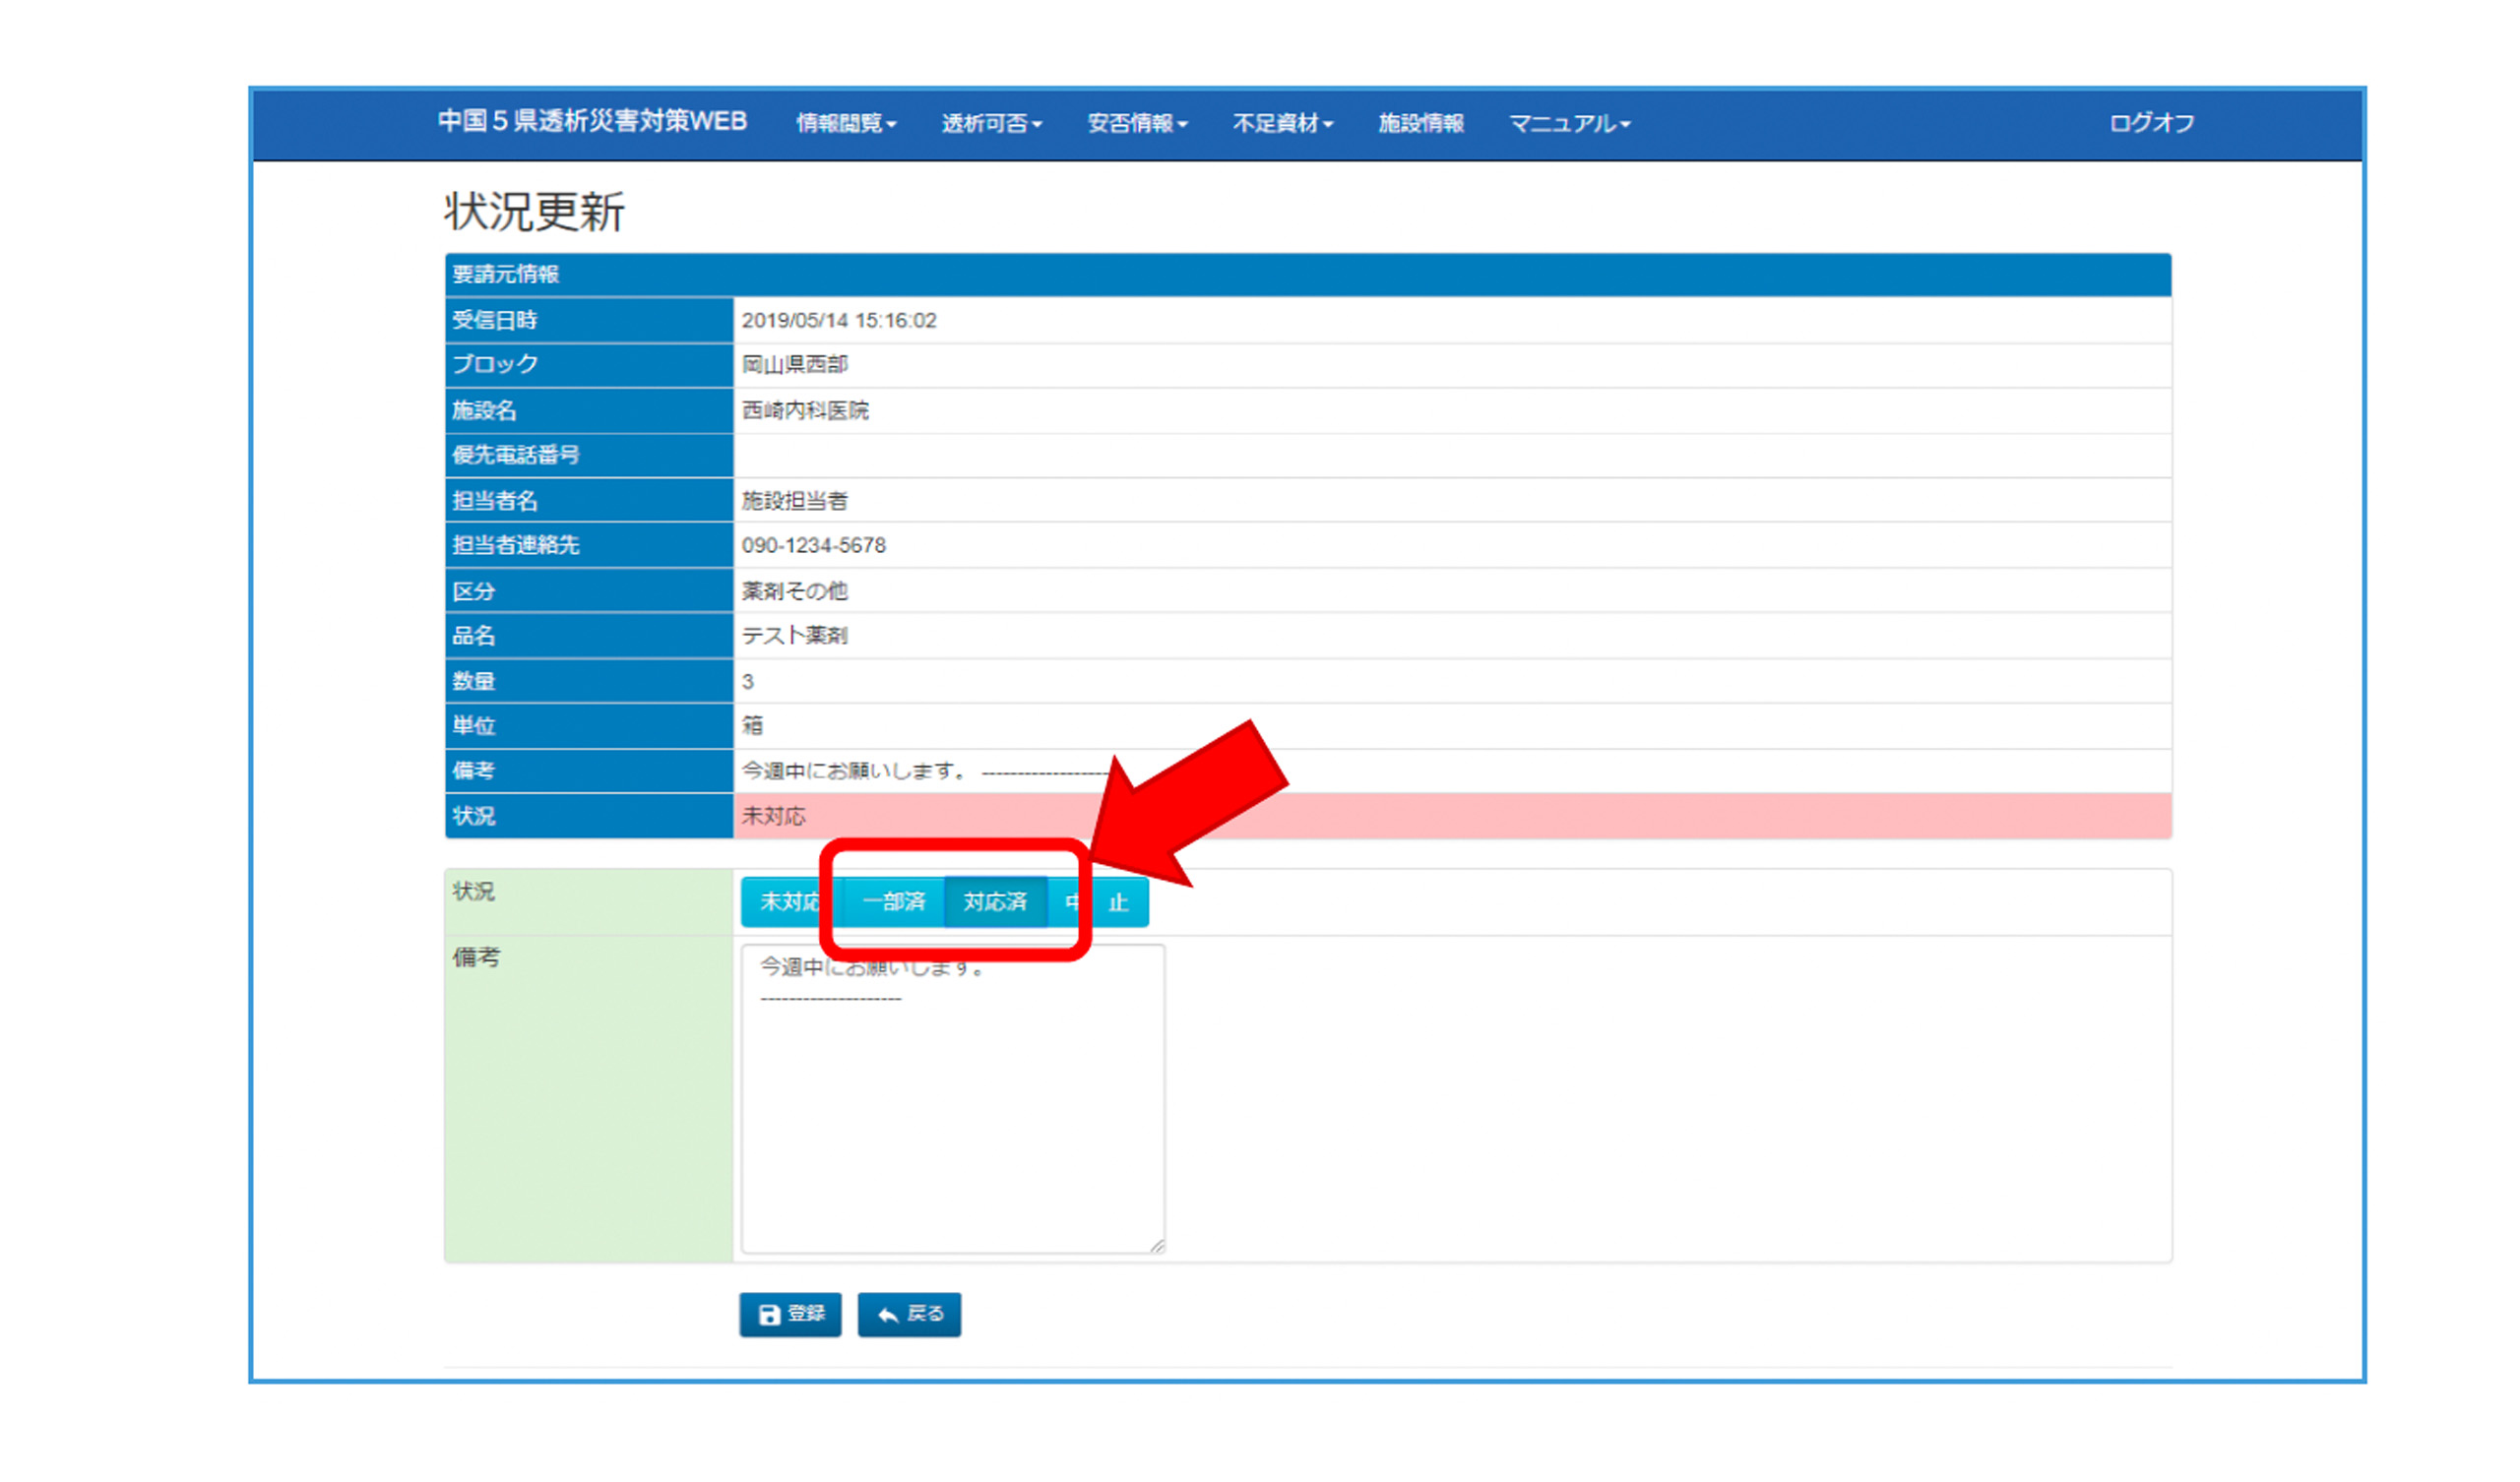
Task: Click the phone number 090-1234-5678
Action: pos(813,545)
